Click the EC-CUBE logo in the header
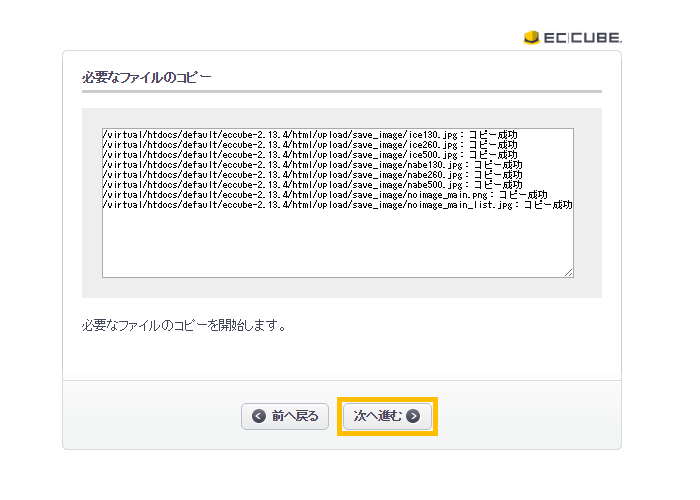The width and height of the screenshot is (700, 500). [572, 37]
